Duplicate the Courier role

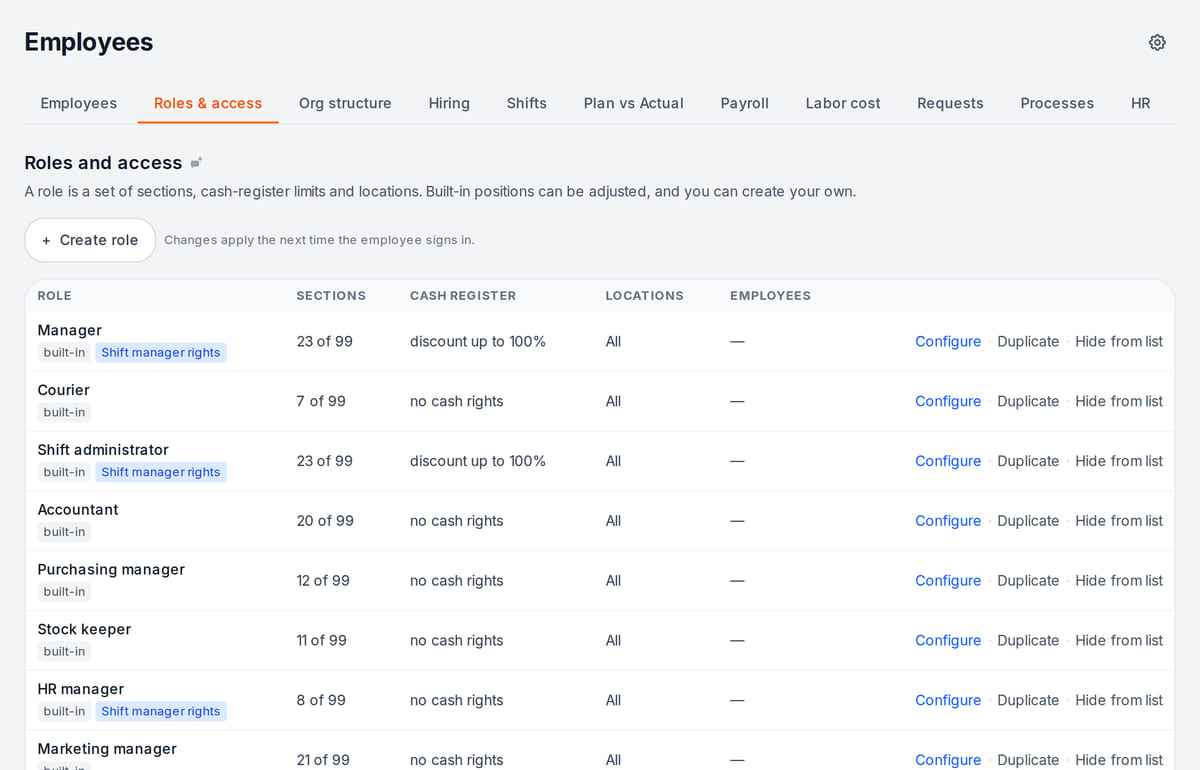(x=1028, y=401)
